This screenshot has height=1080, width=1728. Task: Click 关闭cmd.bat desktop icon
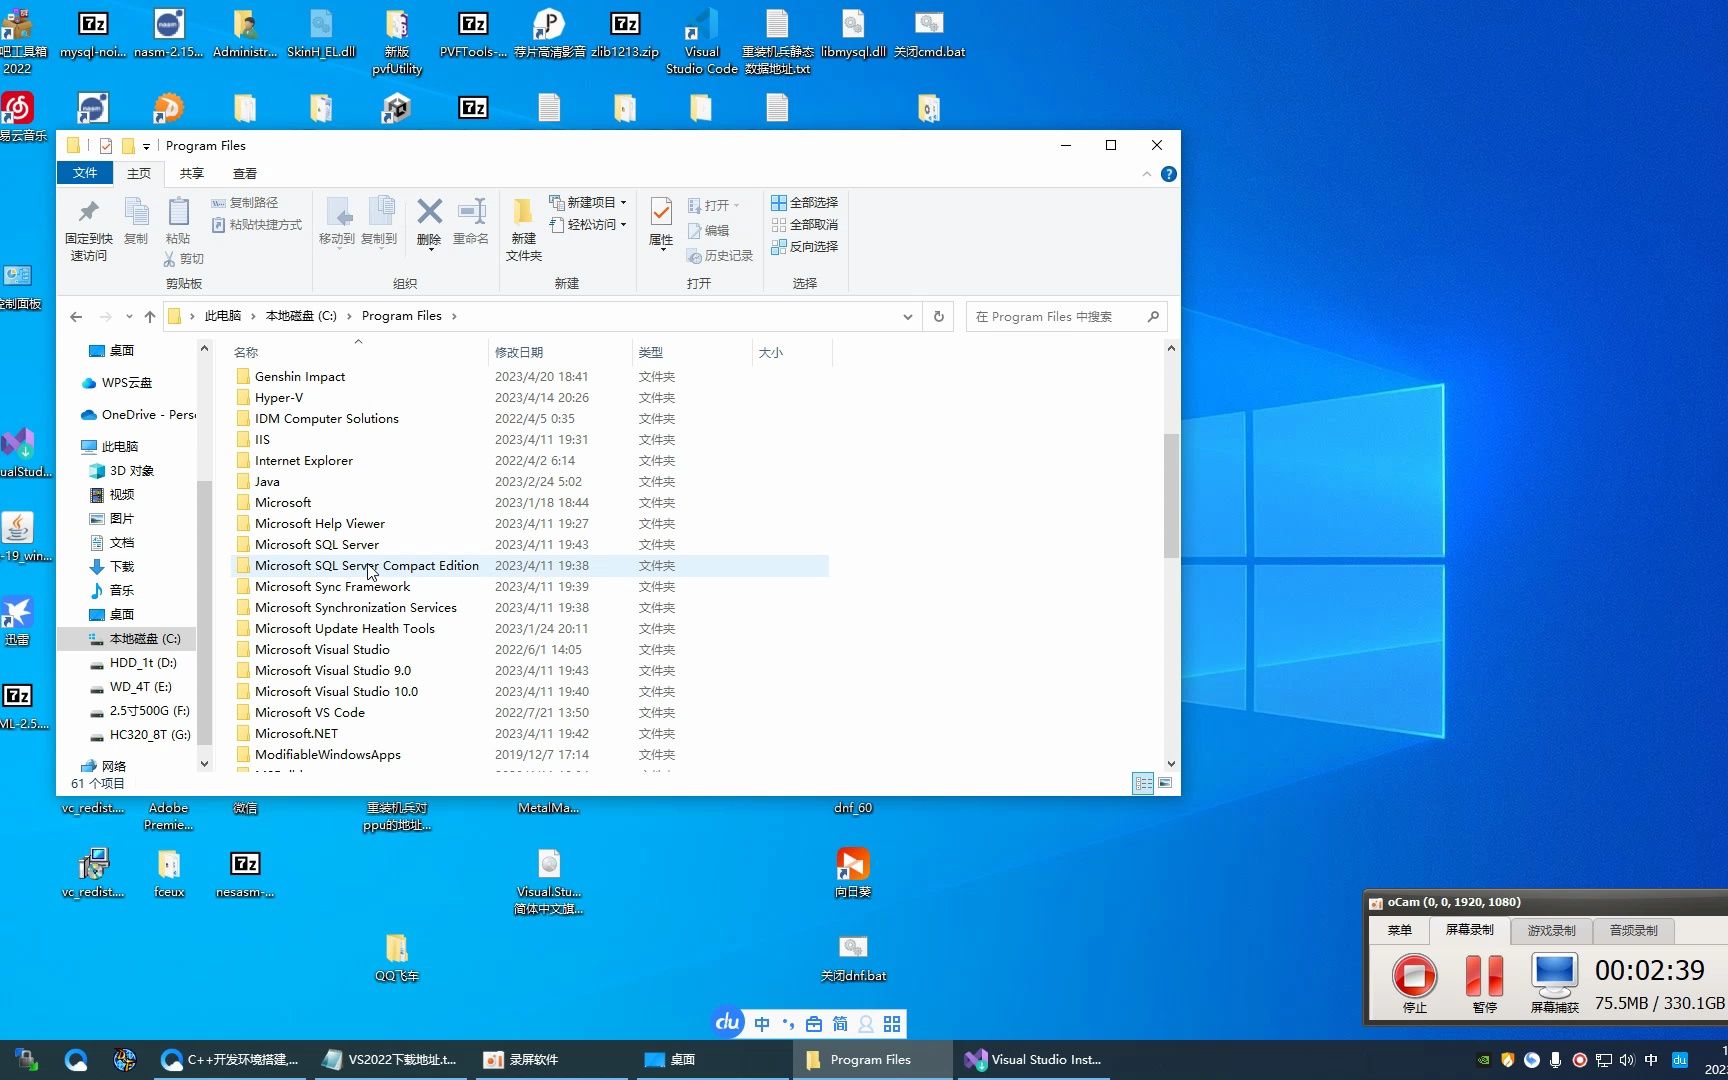(x=929, y=35)
